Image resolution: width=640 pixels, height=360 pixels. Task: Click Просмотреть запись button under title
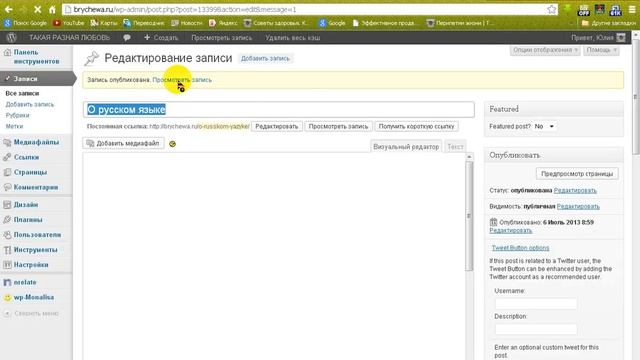[338, 127]
